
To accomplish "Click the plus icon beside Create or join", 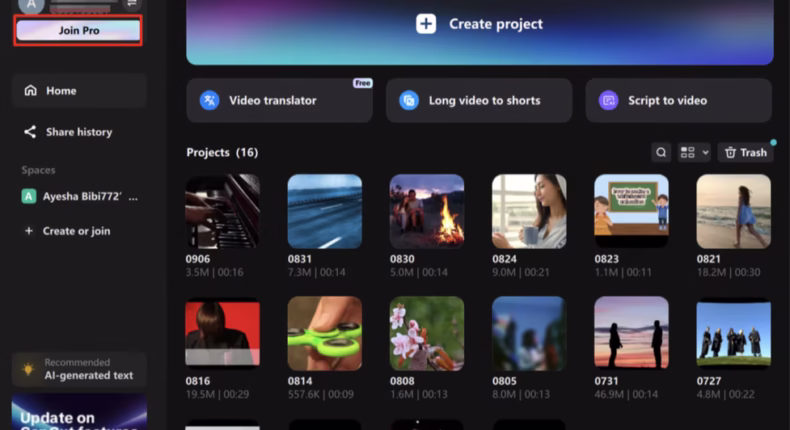I will (29, 231).
